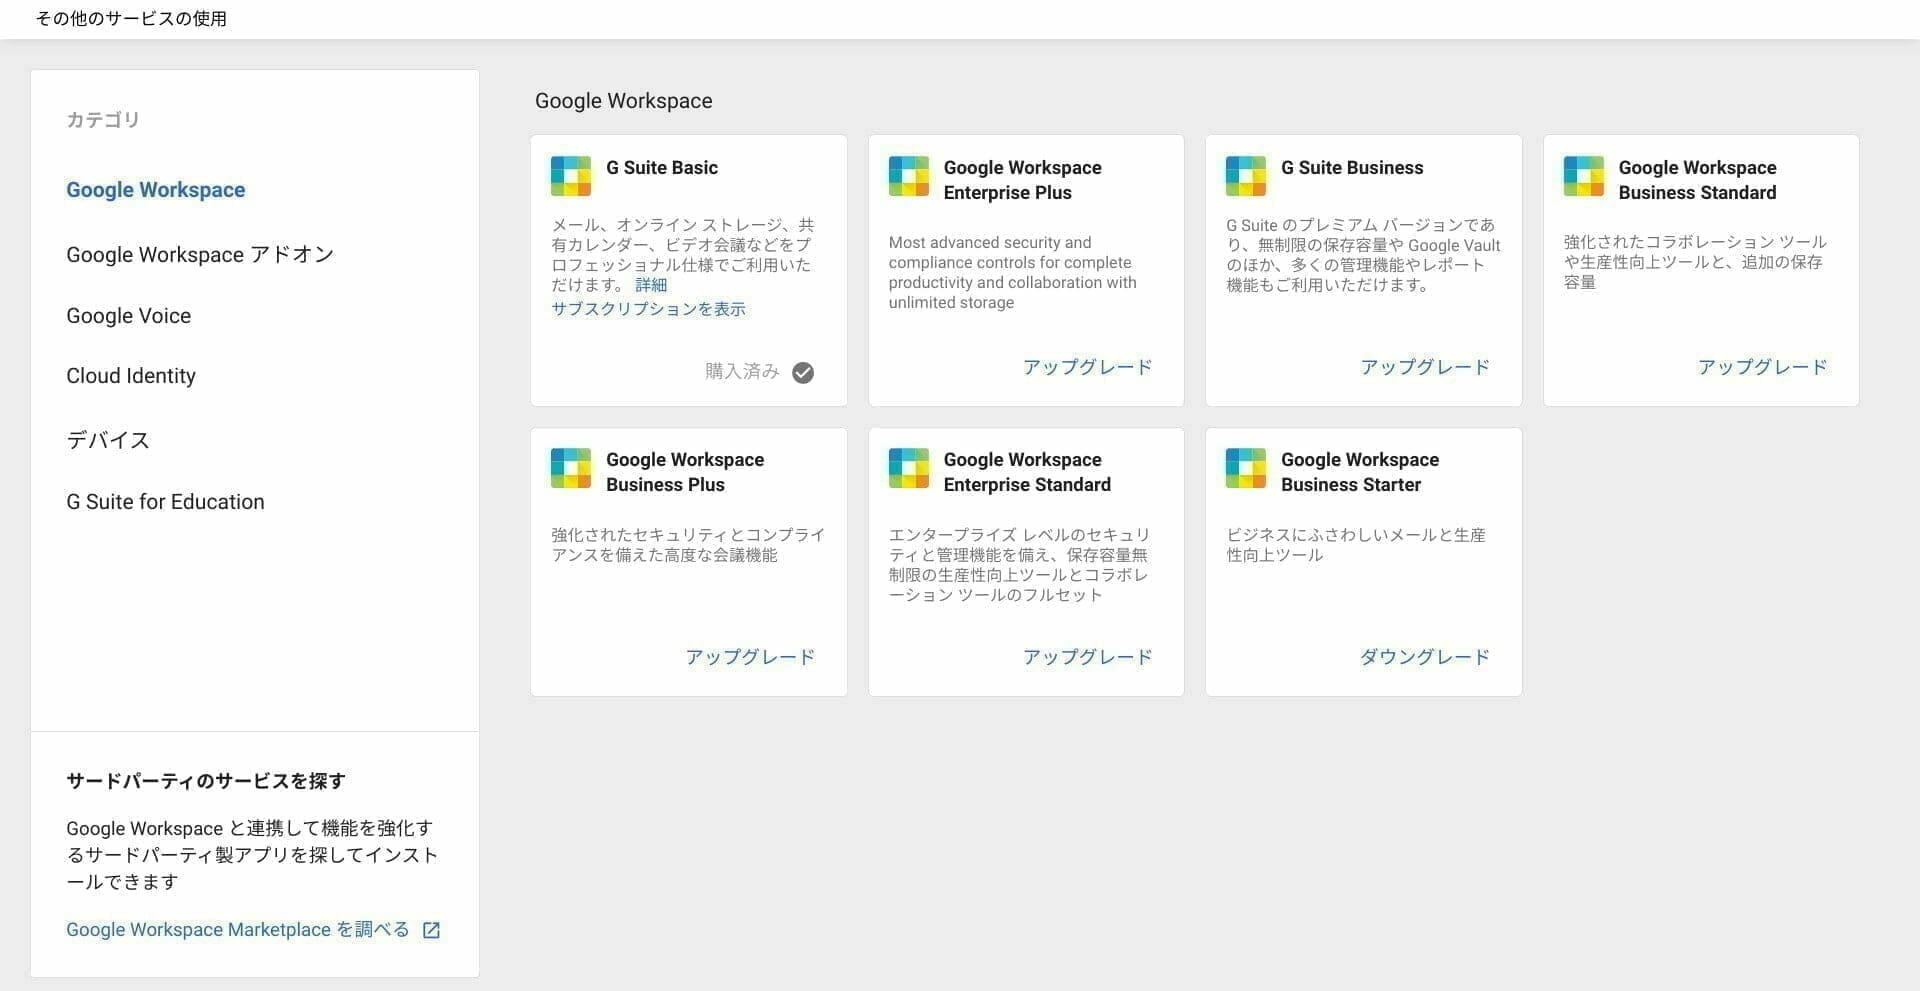Click the Google Workspace Business Starter title
The width and height of the screenshot is (1920, 991).
(x=1360, y=472)
